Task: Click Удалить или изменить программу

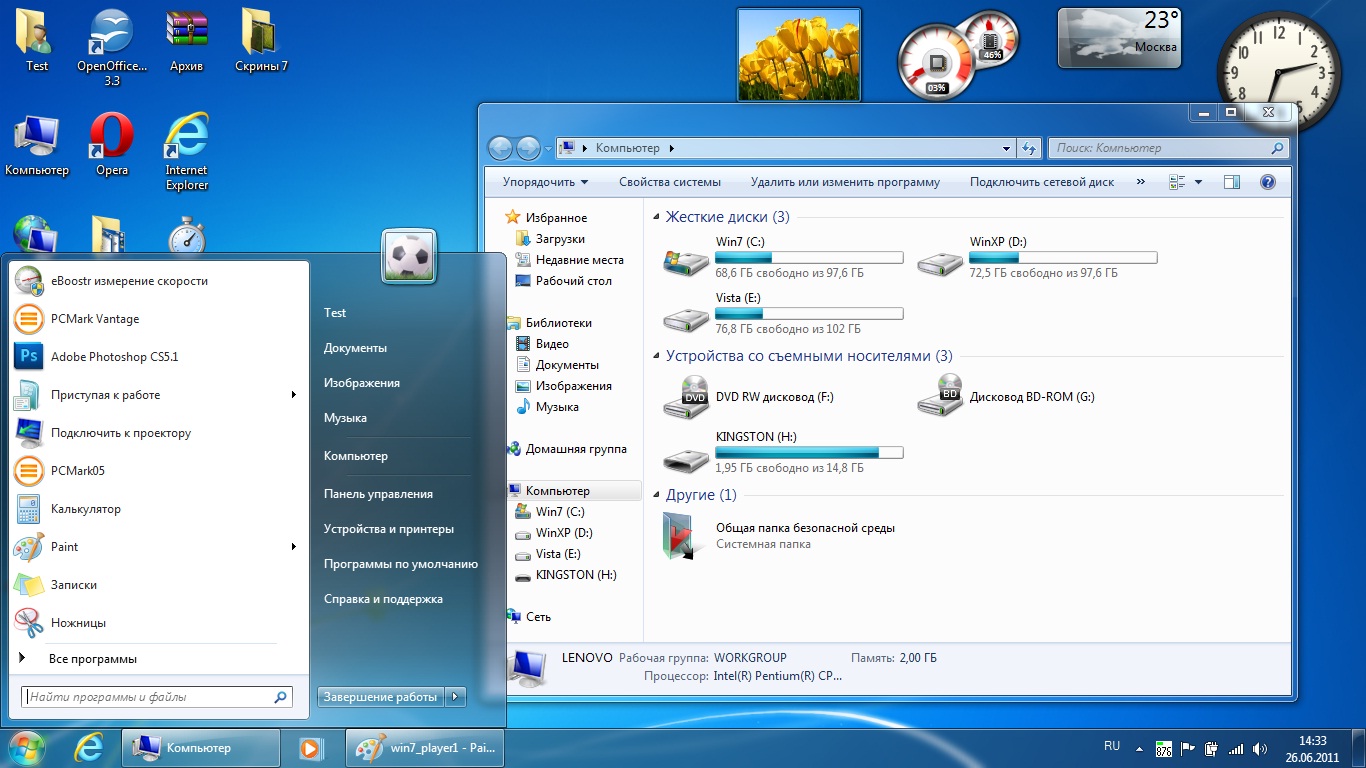Action: [845, 182]
